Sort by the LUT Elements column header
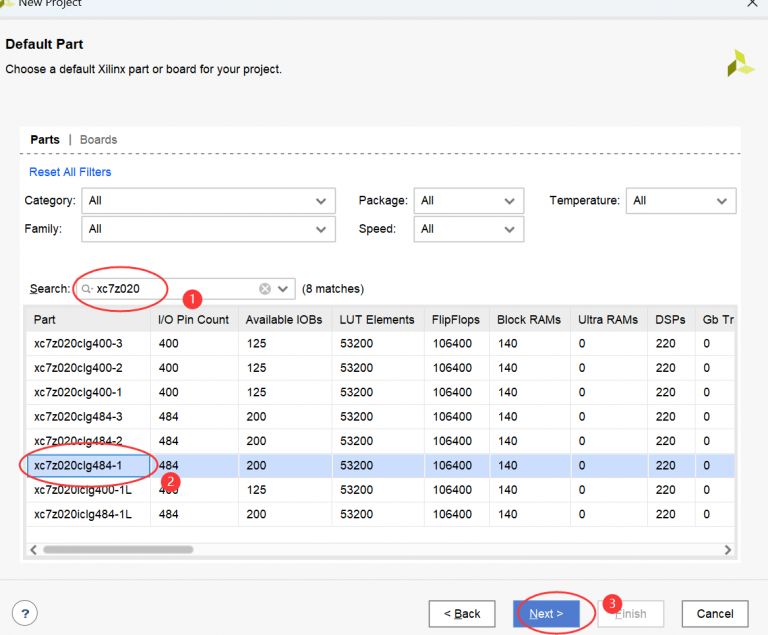This screenshot has width=768, height=635. coord(377,320)
